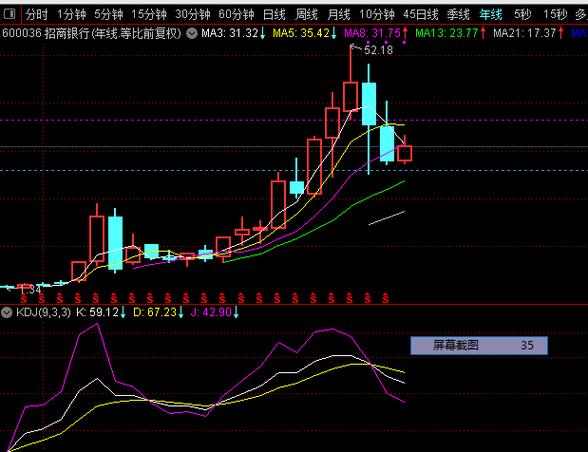Switch to the 5秒 period tab

522,15
